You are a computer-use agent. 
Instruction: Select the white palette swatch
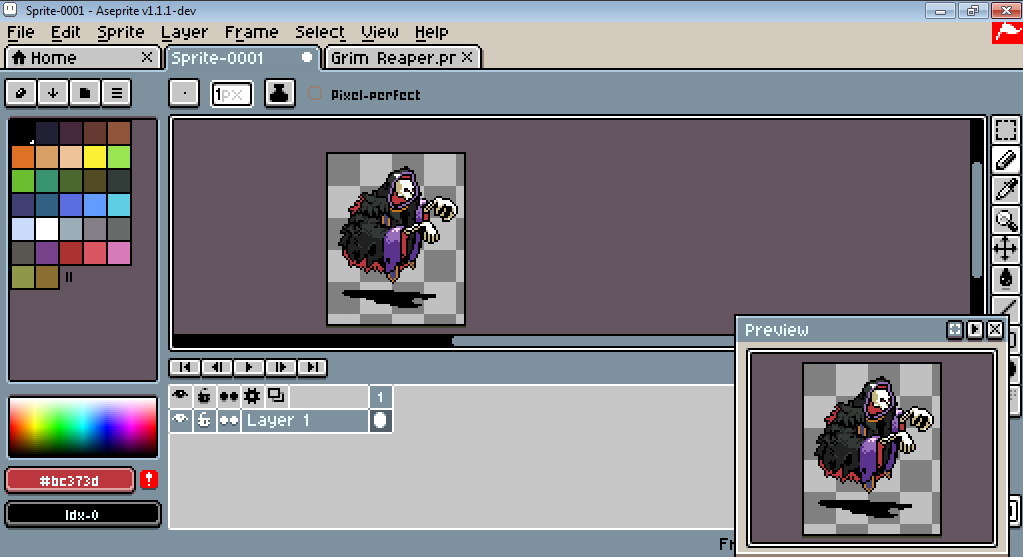[47, 230]
